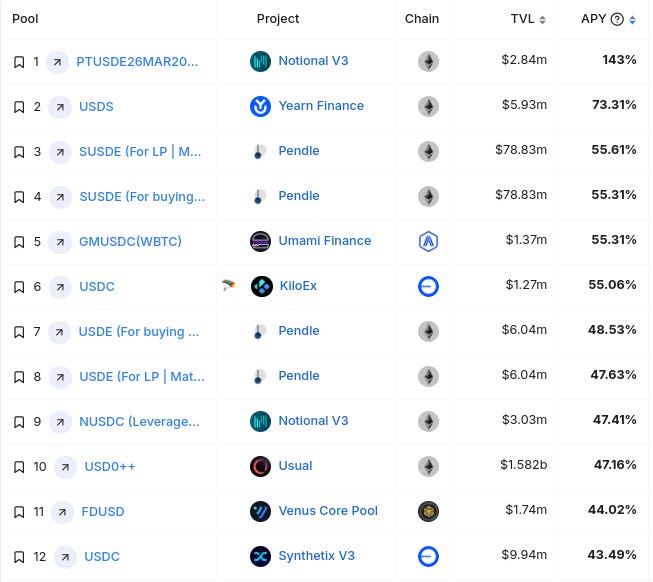
Task: Open external link arrow for FDUSD pool
Action: (x=62, y=512)
